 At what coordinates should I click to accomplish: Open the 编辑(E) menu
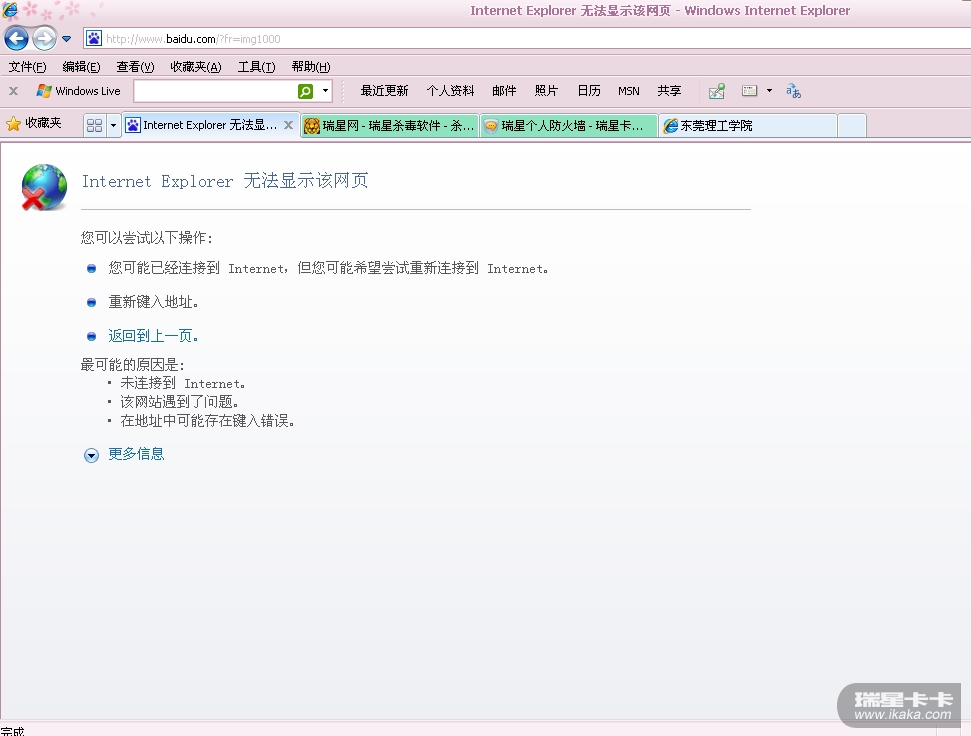[81, 67]
